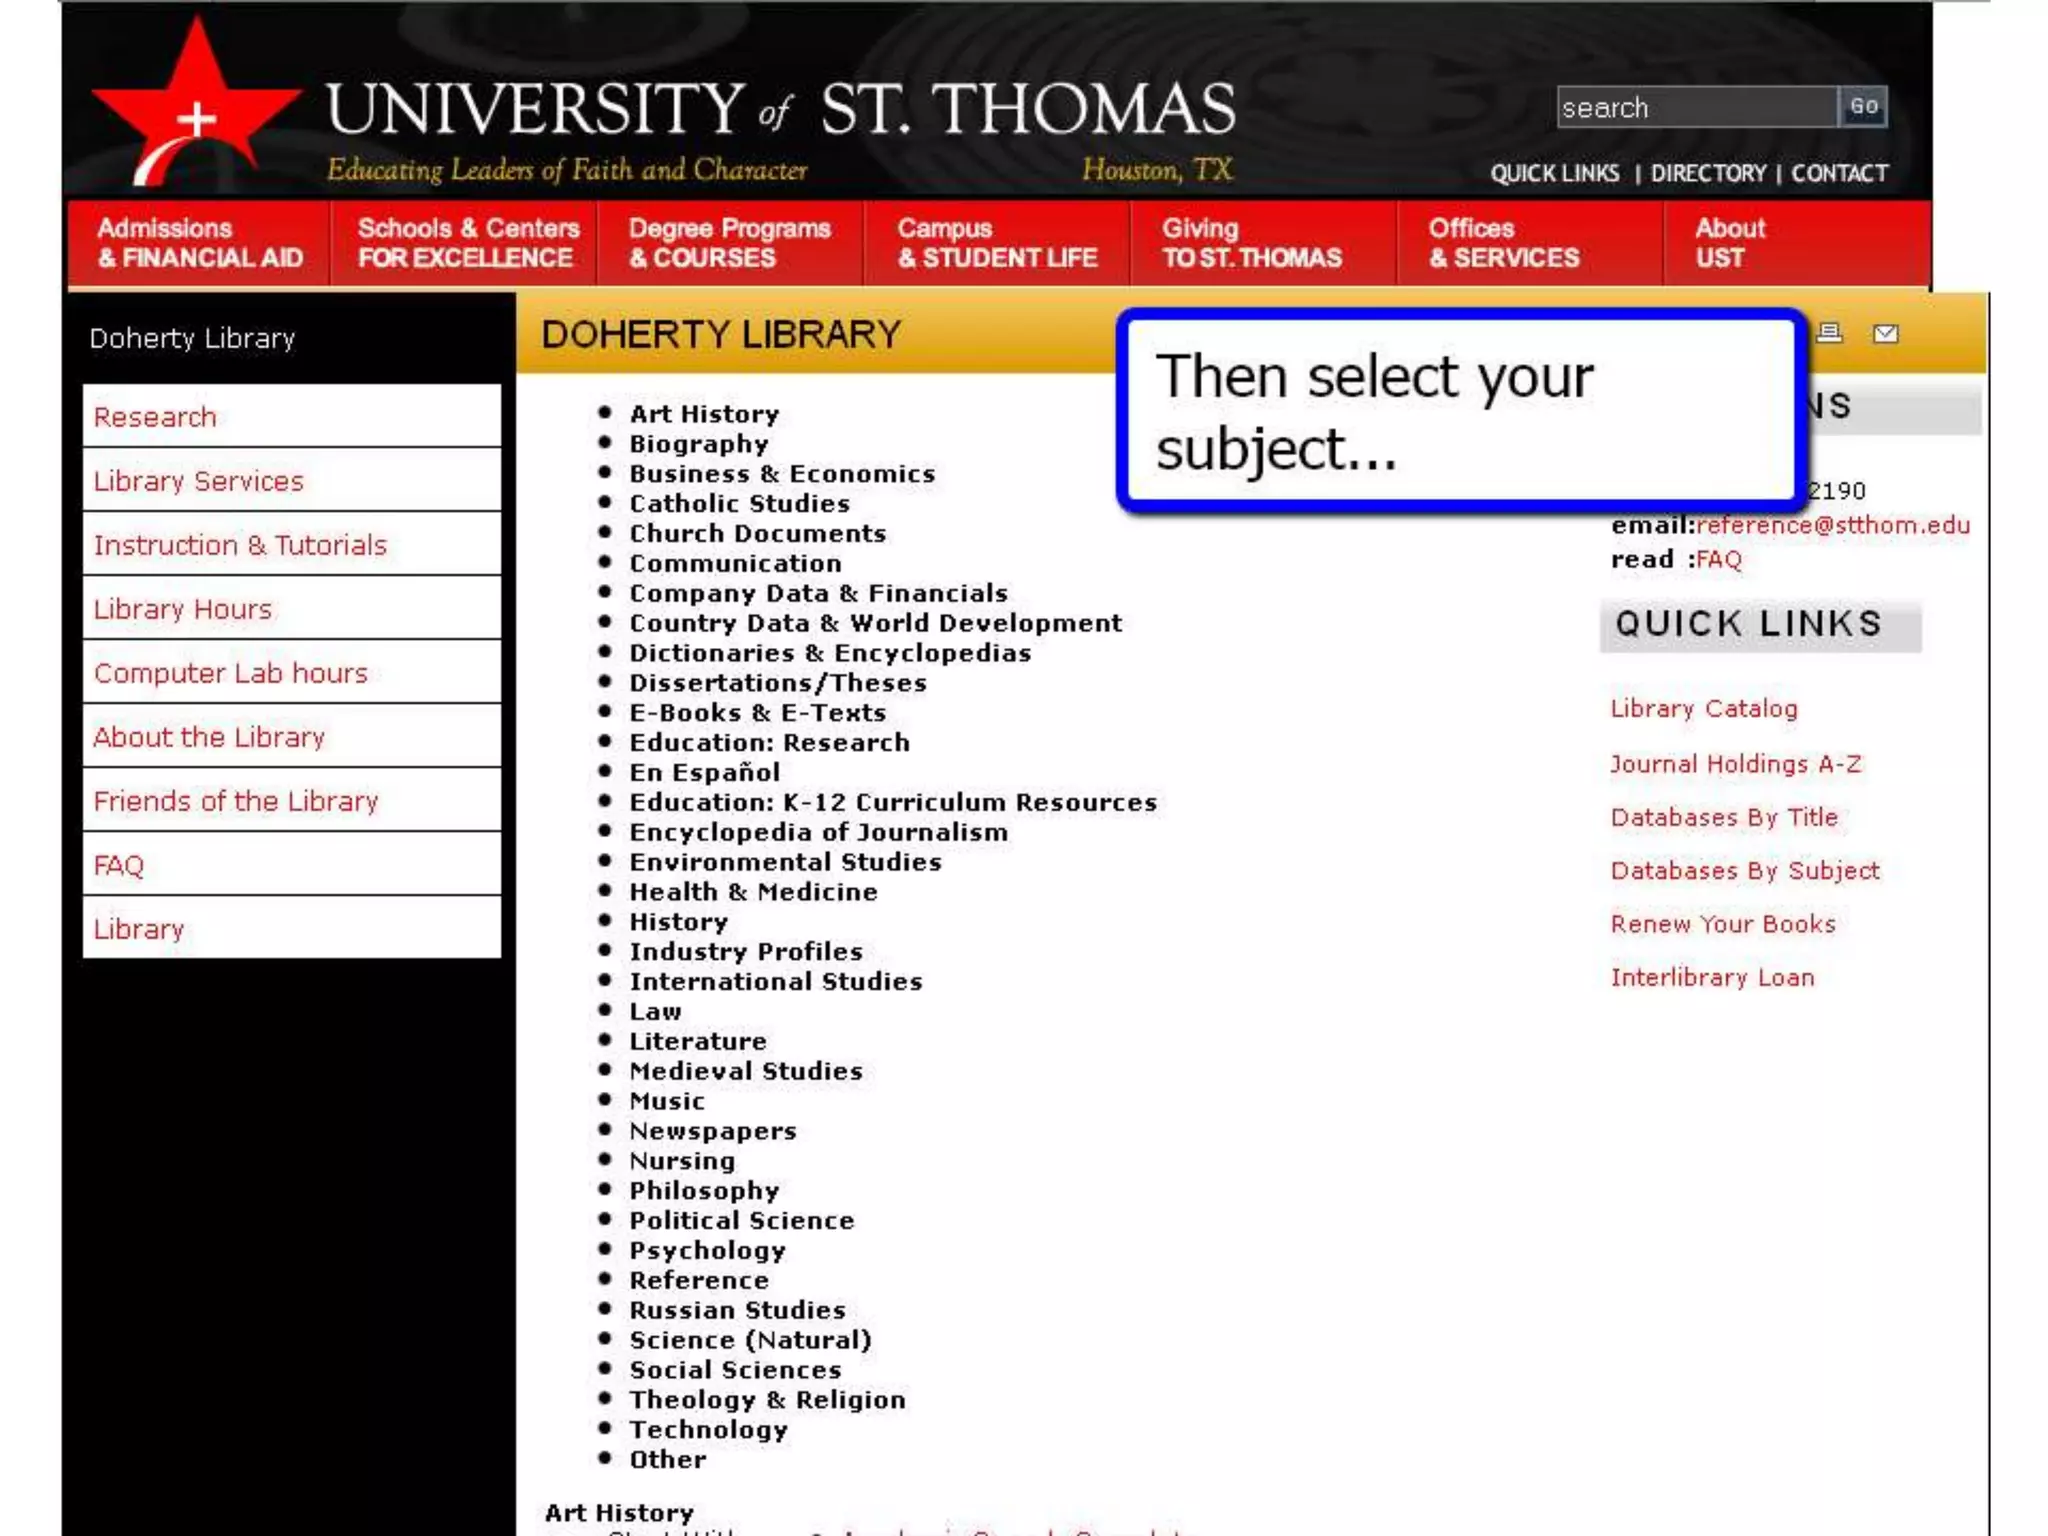Viewport: 2048px width, 1536px height.
Task: Open Admissions & Financial Aid menu
Action: click(199, 243)
